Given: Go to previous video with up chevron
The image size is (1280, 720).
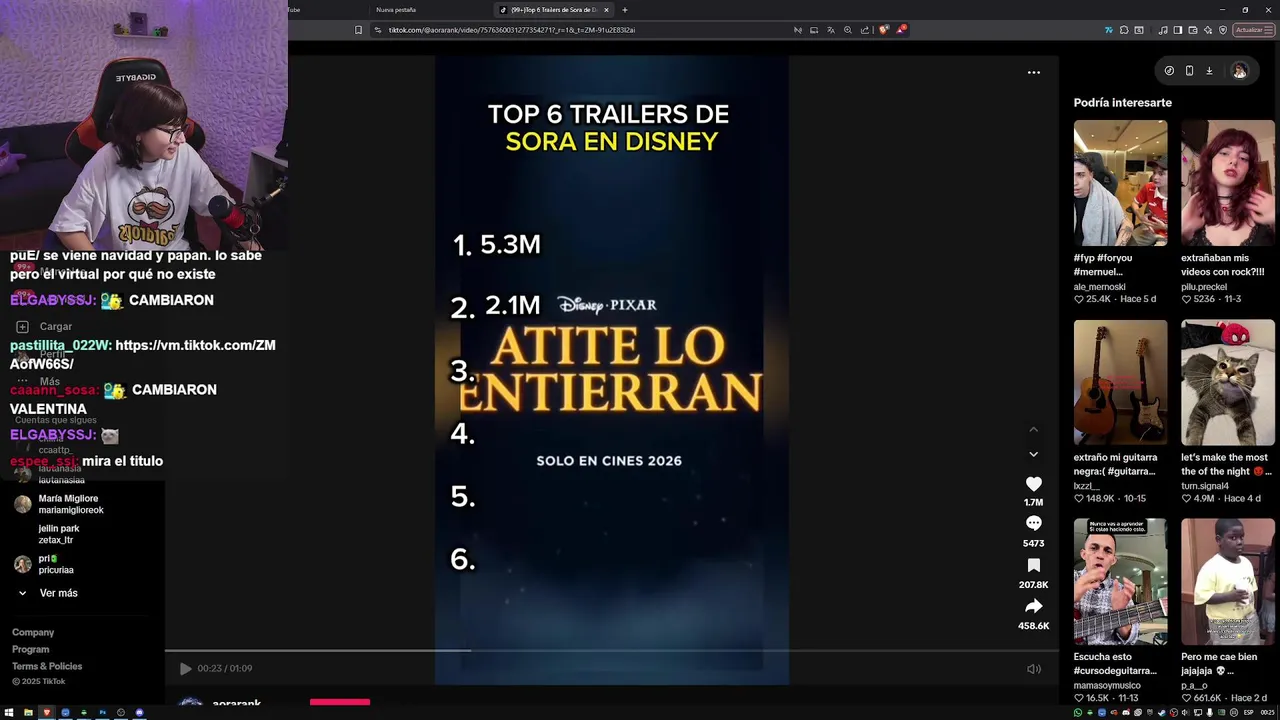Looking at the screenshot, I should pyautogui.click(x=1034, y=429).
